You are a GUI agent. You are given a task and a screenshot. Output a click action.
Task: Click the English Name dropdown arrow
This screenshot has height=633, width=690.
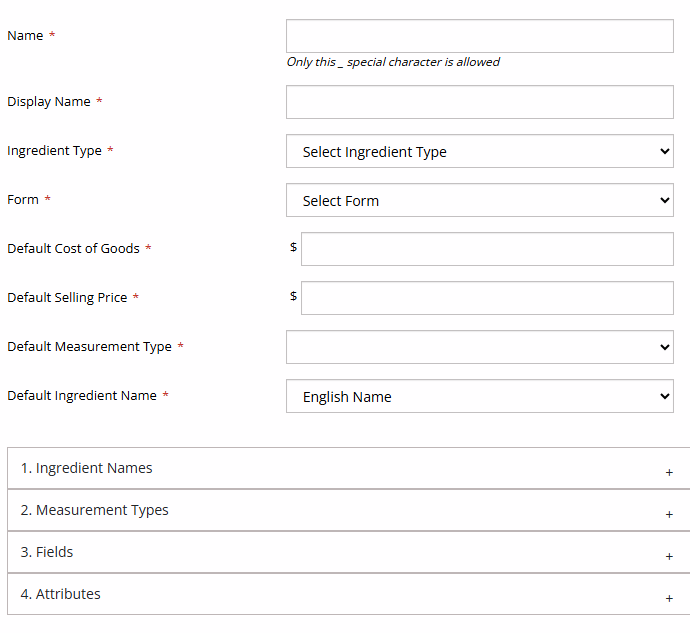[665, 396]
